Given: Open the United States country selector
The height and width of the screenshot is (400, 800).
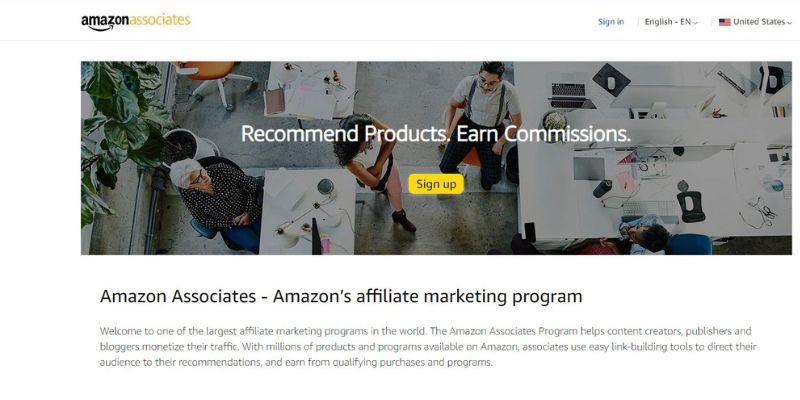Looking at the screenshot, I should pyautogui.click(x=755, y=22).
